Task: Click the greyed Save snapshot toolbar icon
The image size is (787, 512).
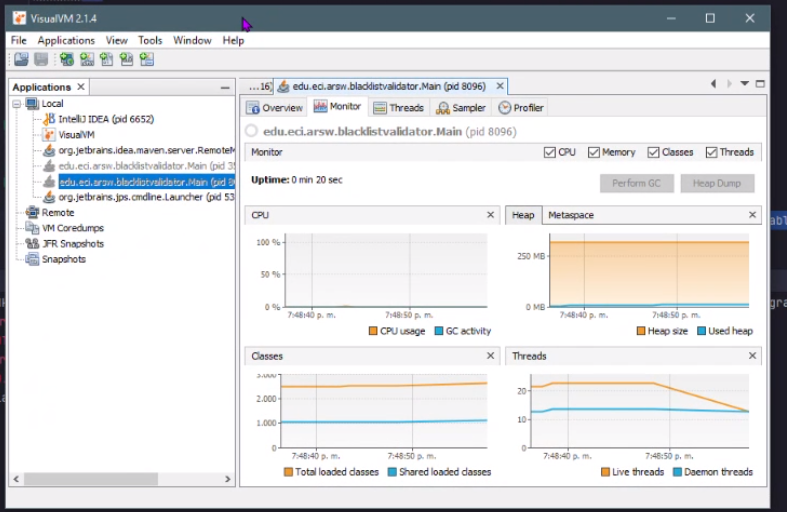Action: [x=41, y=60]
